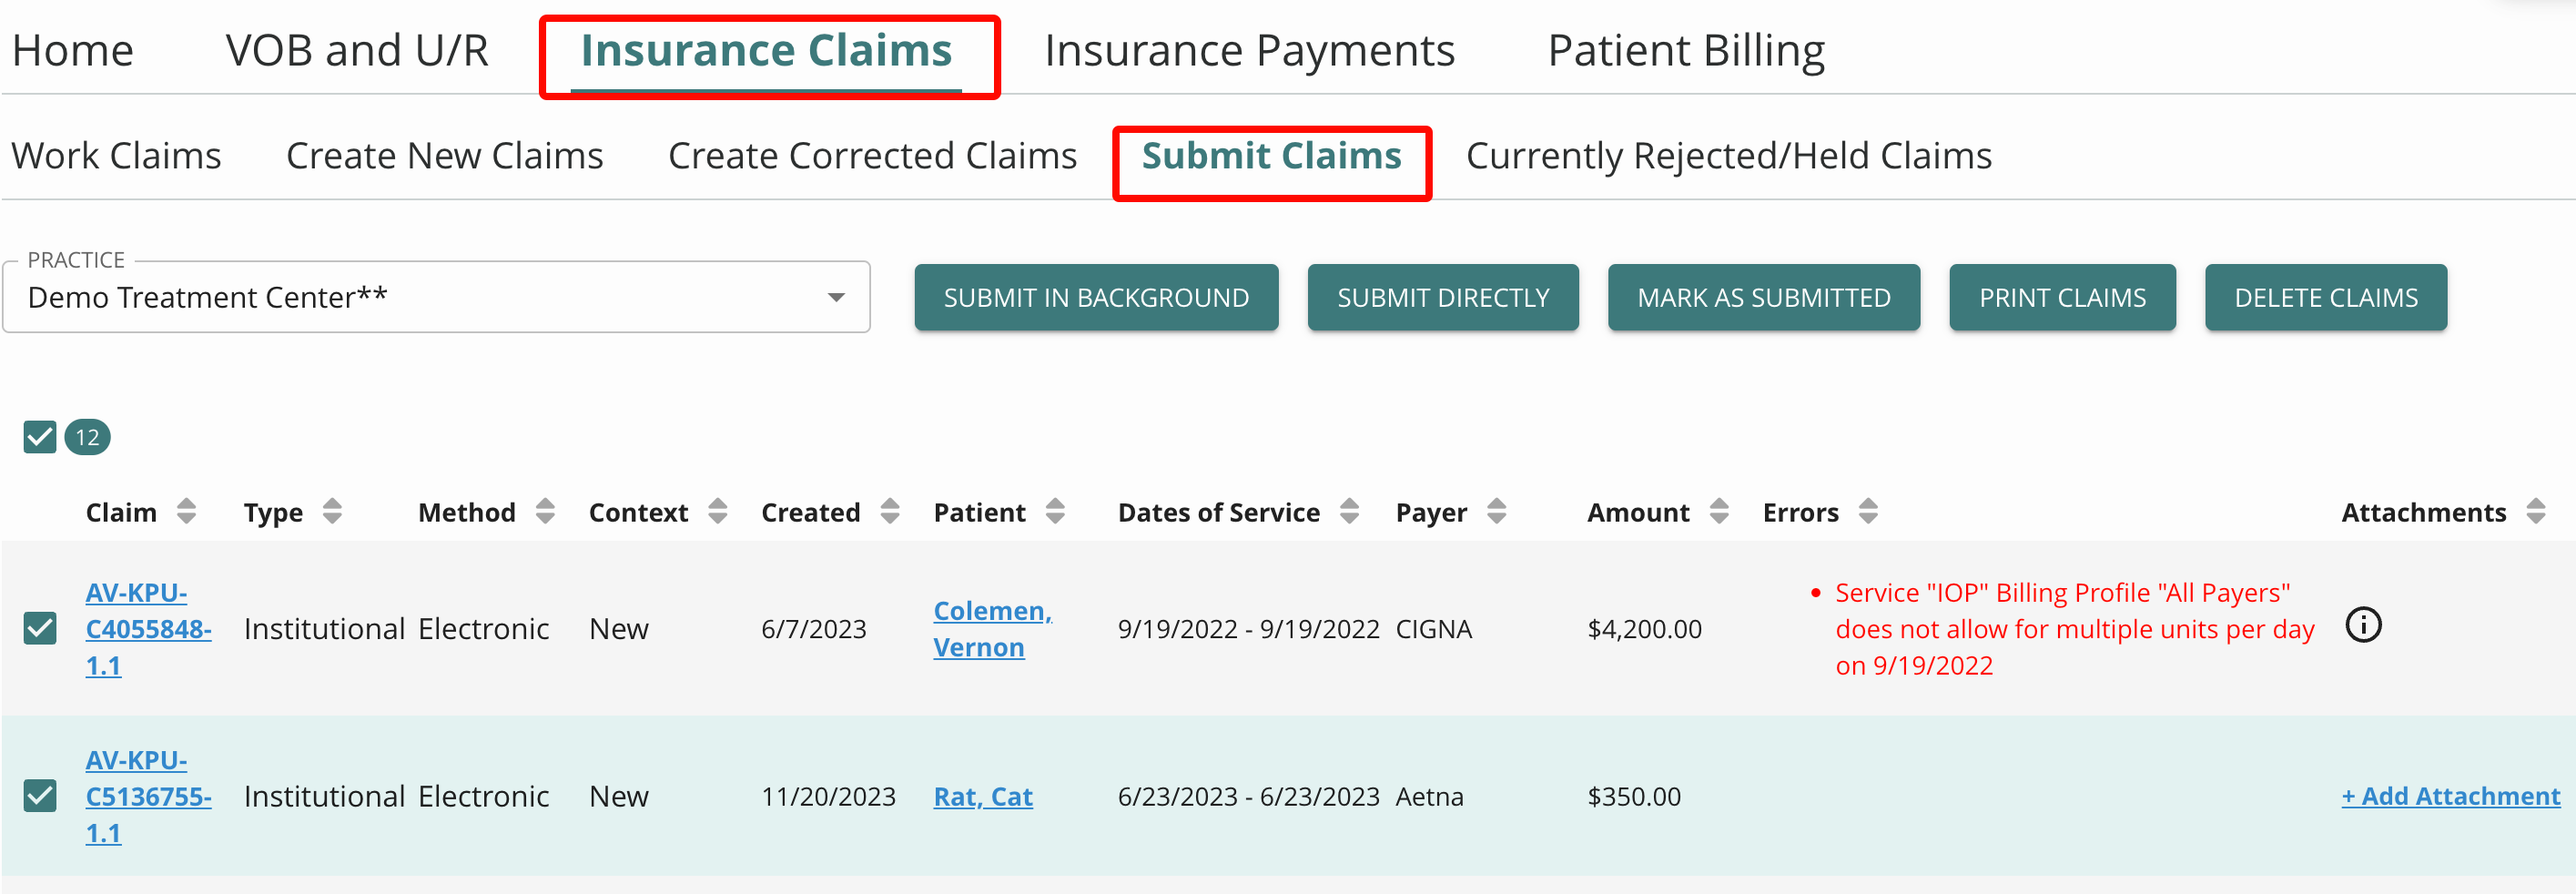
Task: Expand the Practice dropdown
Action: point(436,297)
